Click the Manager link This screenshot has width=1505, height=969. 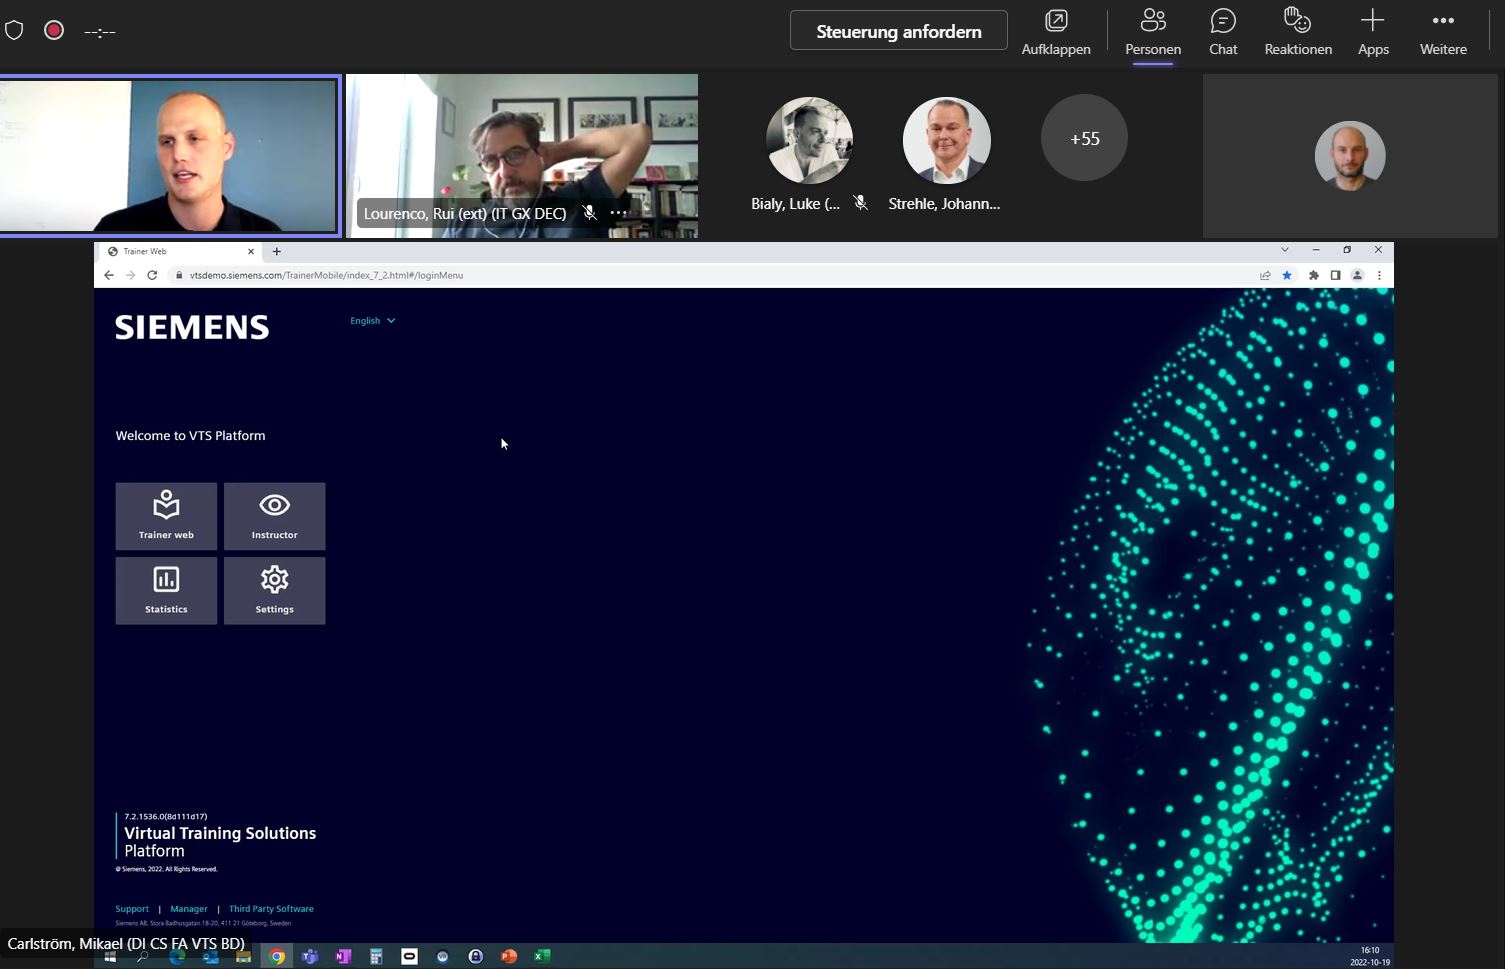click(x=188, y=909)
